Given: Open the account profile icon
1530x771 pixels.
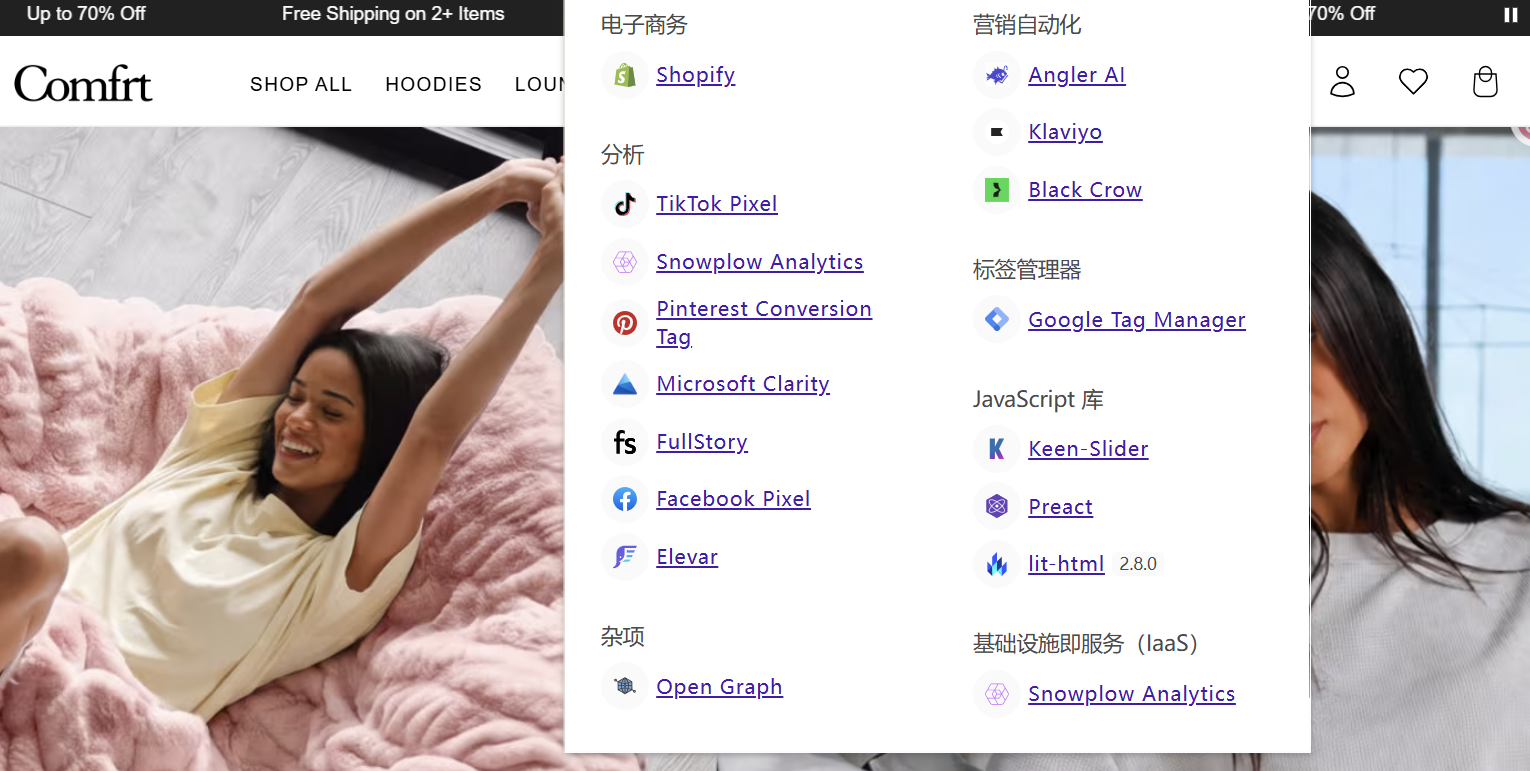Looking at the screenshot, I should [1342, 82].
